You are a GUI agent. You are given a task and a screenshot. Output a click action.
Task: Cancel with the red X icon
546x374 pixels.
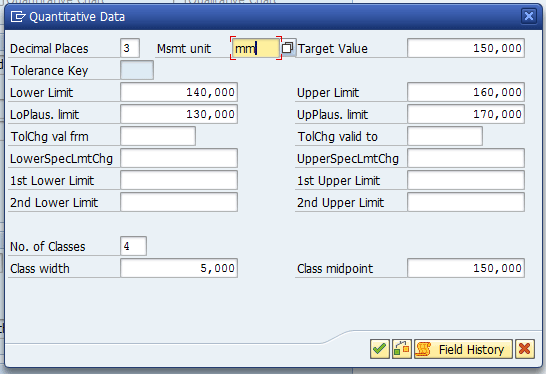525,349
